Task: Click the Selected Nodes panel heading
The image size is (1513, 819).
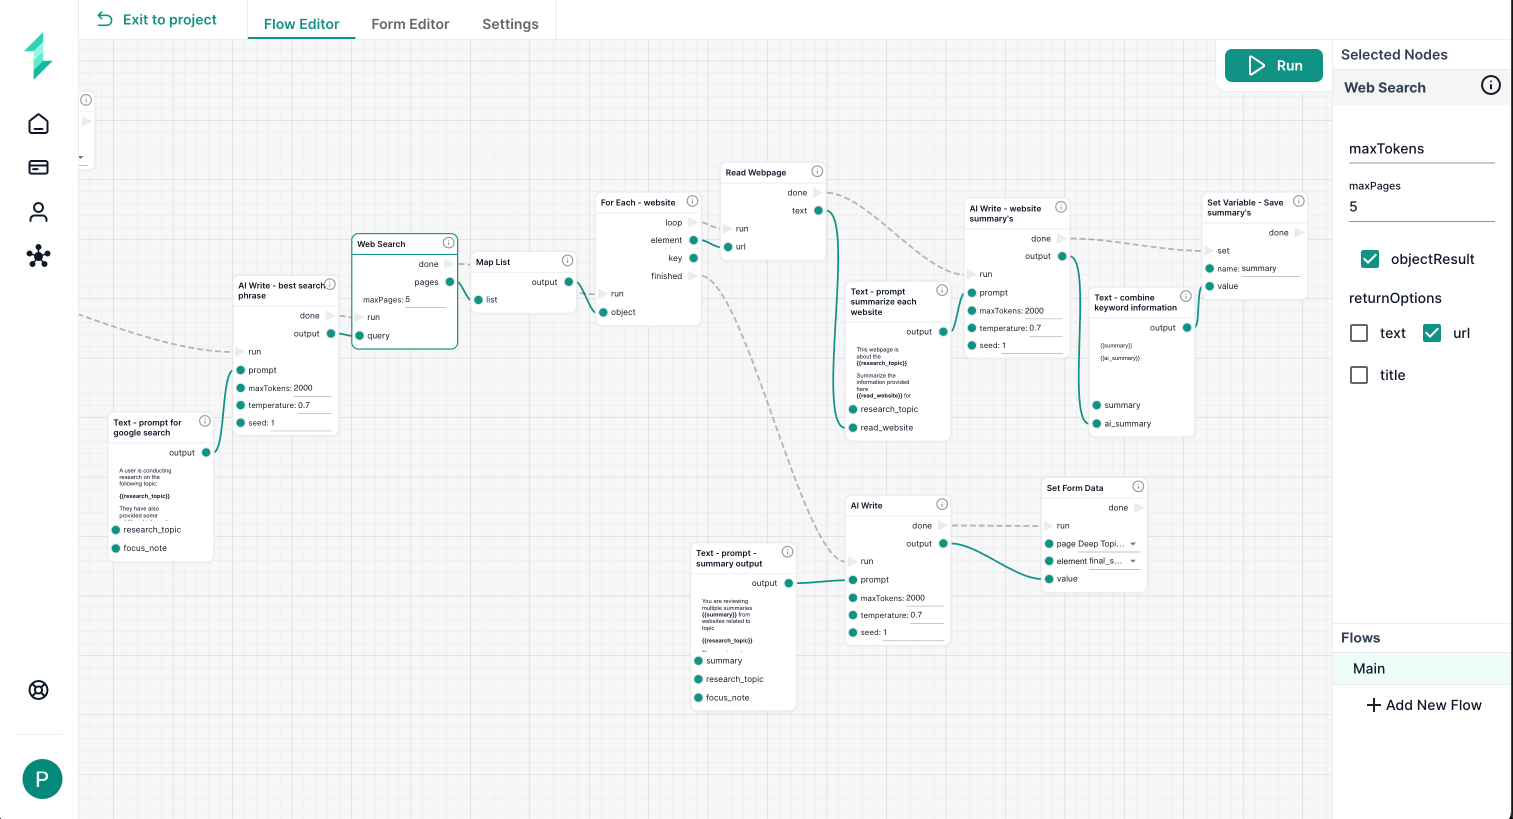Action: point(1394,55)
